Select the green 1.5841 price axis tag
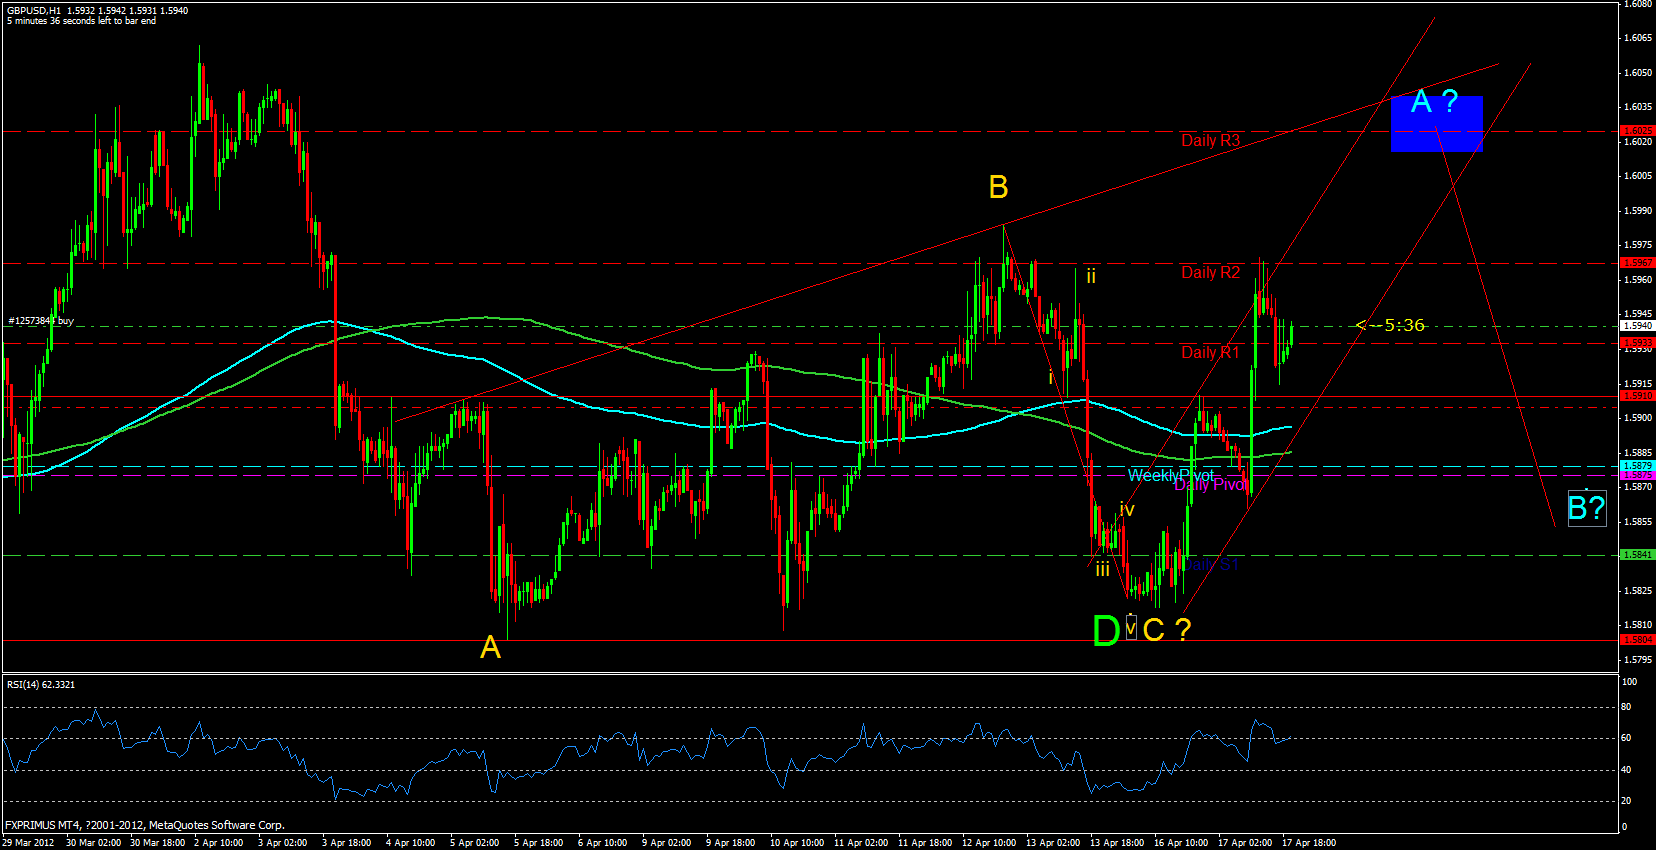The height and width of the screenshot is (850, 1656). coord(1637,554)
